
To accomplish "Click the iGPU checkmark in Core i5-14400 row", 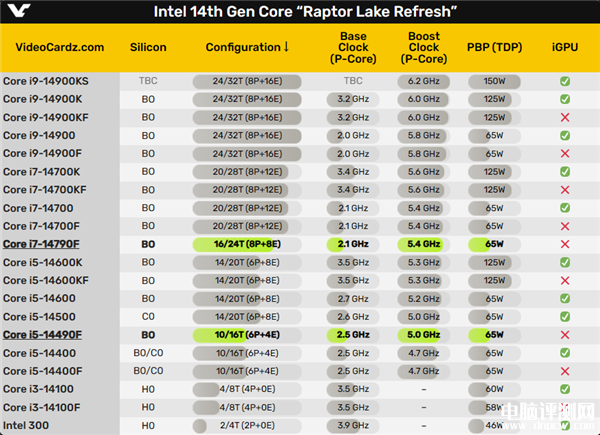I will [565, 353].
